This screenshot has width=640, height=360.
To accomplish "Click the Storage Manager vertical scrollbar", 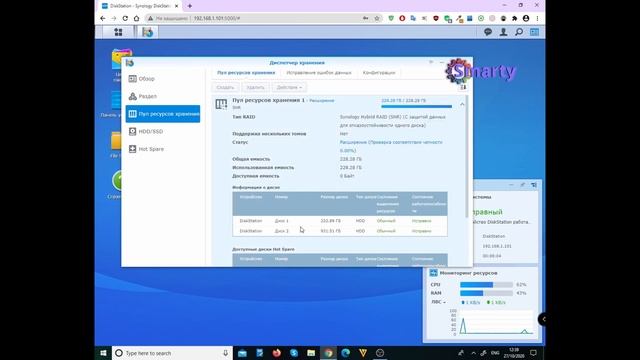I will pyautogui.click(x=467, y=157).
